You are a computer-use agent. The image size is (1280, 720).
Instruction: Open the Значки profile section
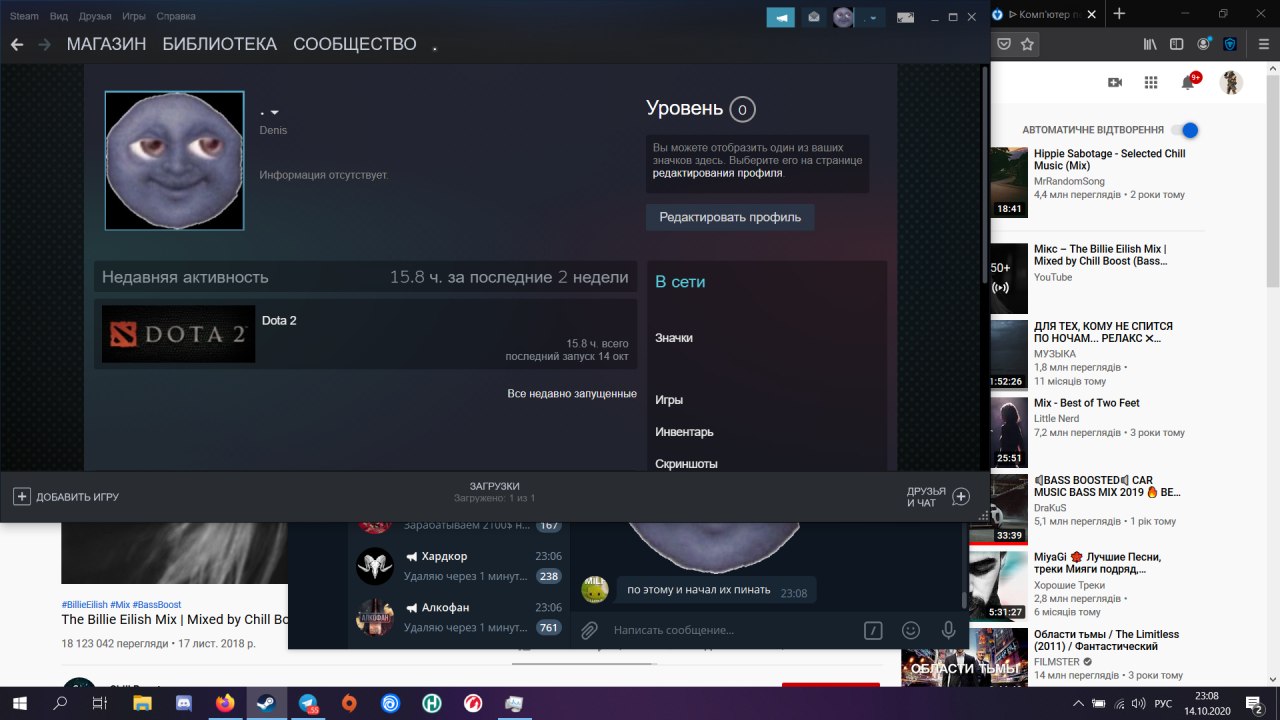674,338
